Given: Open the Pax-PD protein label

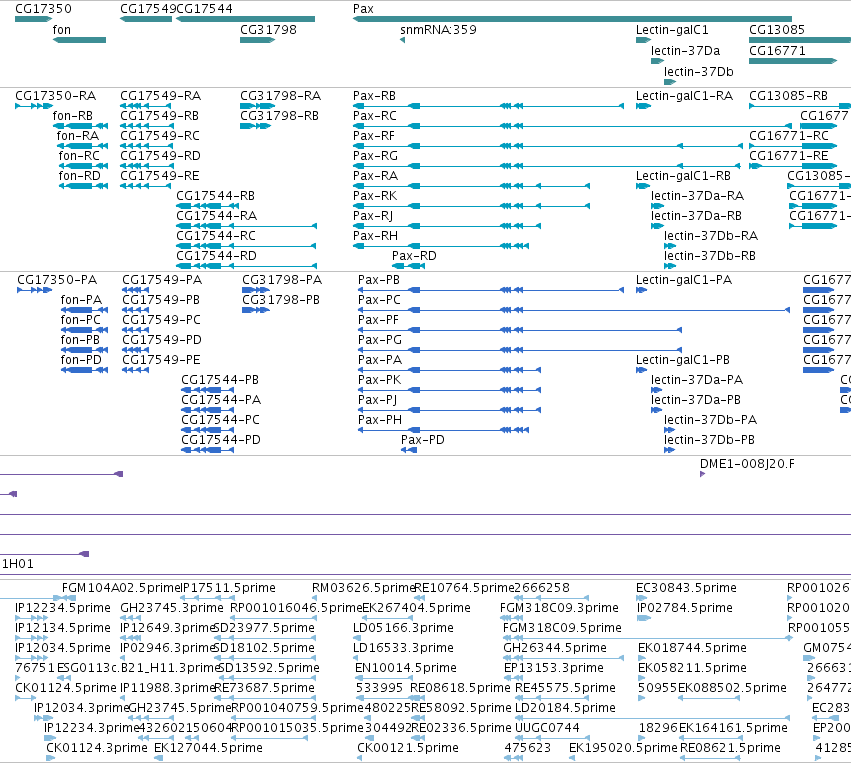Looking at the screenshot, I should pyautogui.click(x=422, y=440).
